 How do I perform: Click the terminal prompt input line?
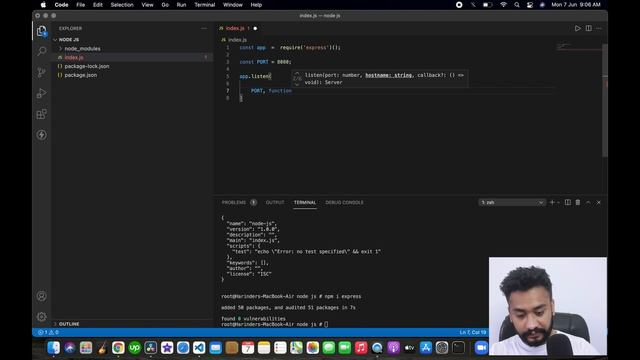point(275,324)
